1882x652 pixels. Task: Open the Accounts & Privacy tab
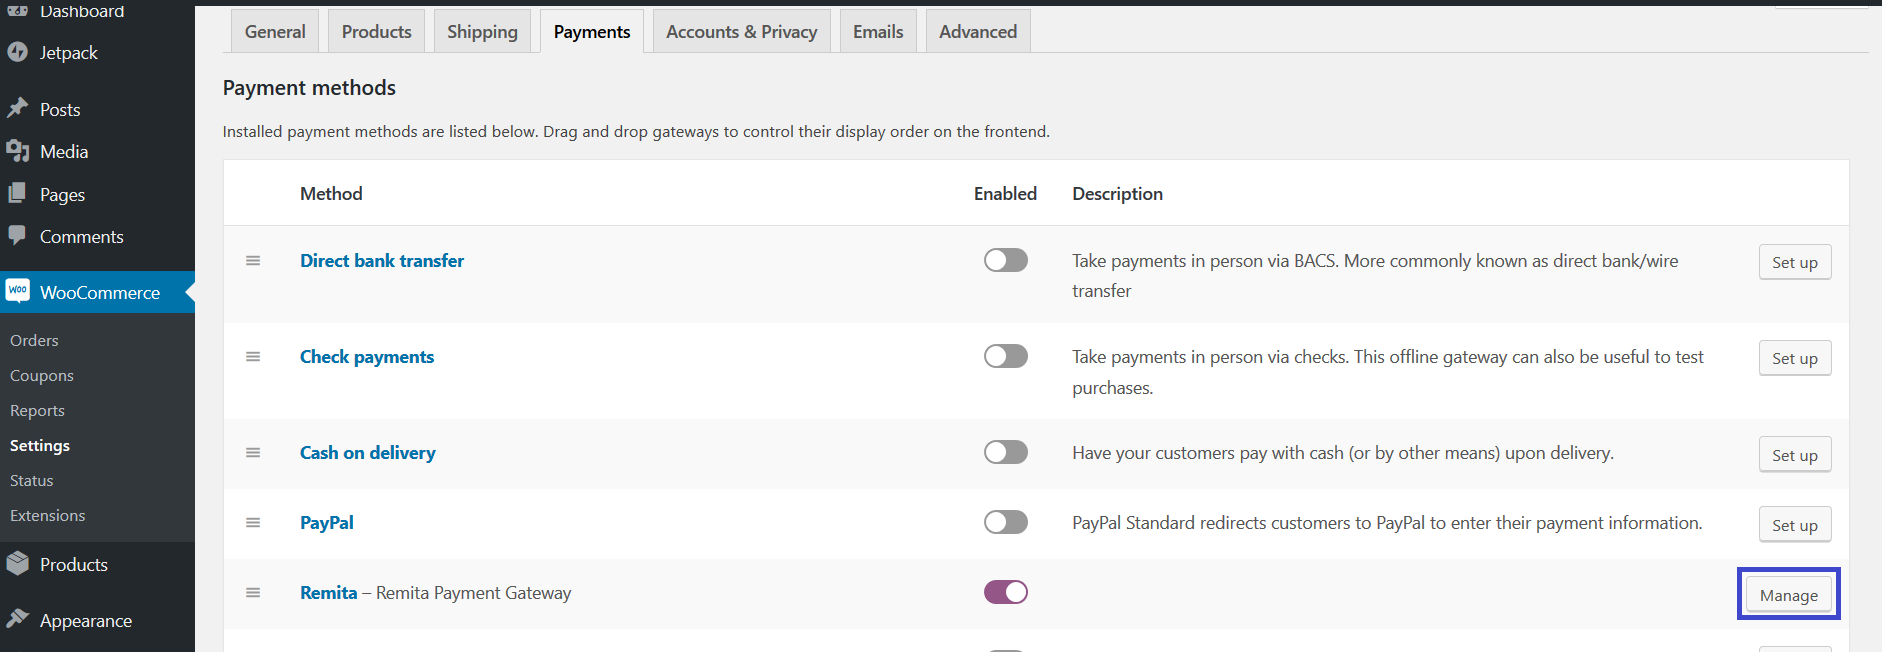tap(741, 32)
